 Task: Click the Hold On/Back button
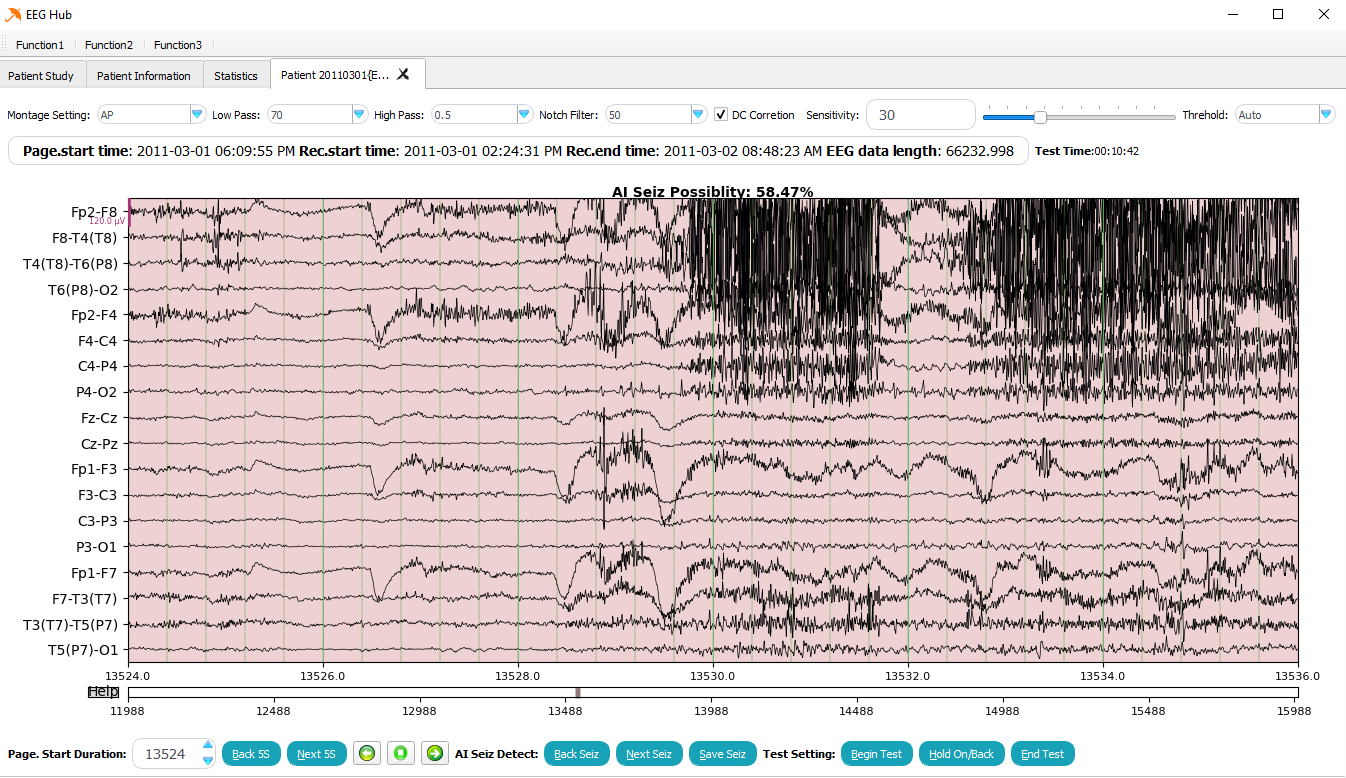point(962,754)
